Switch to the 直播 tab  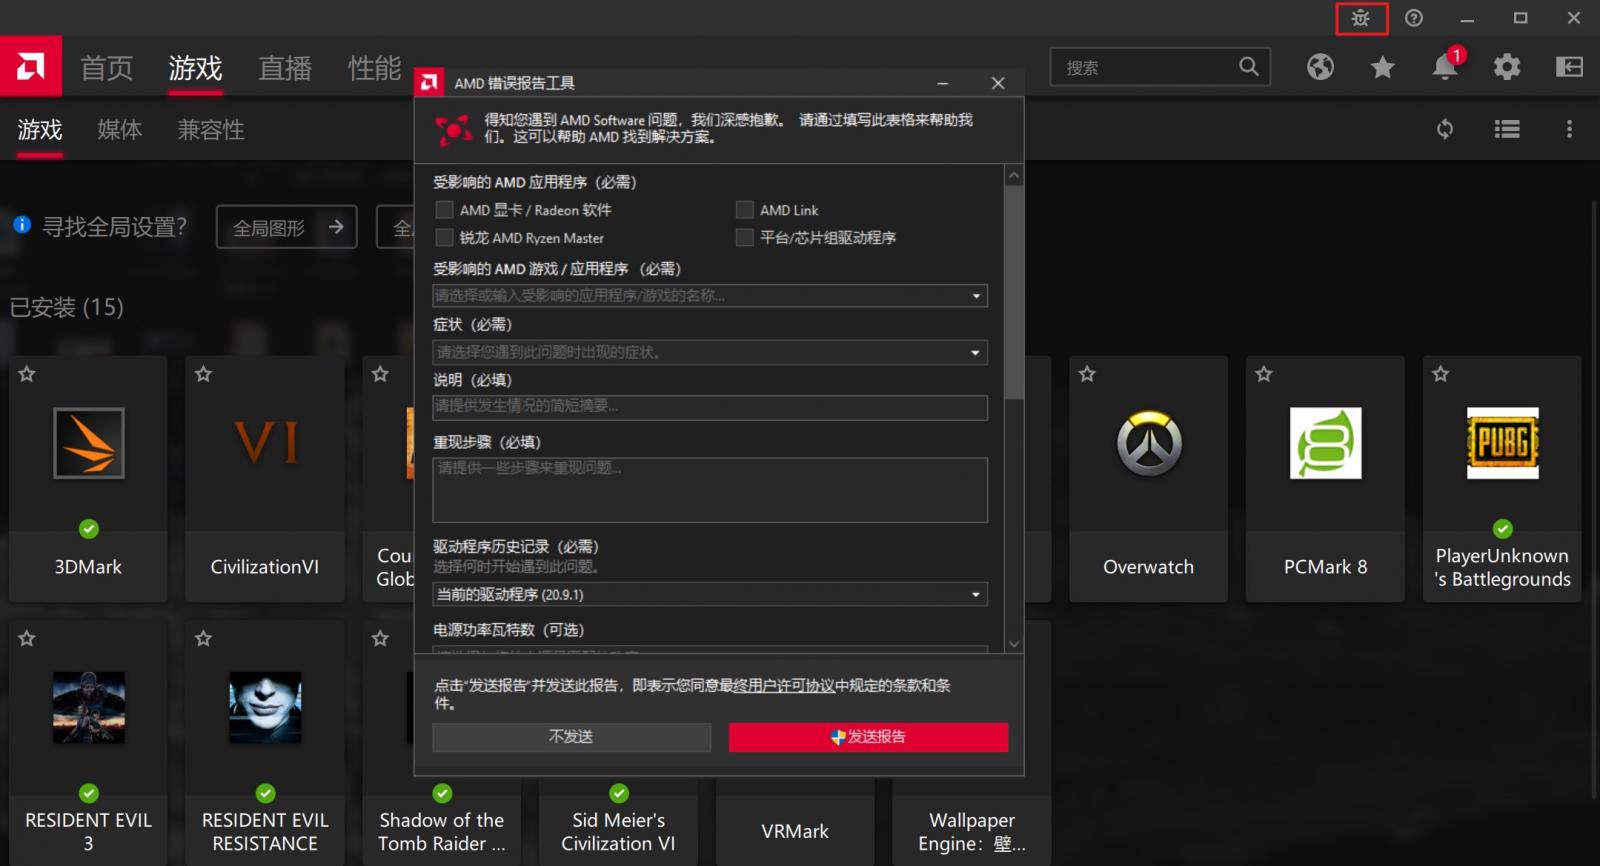(285, 68)
